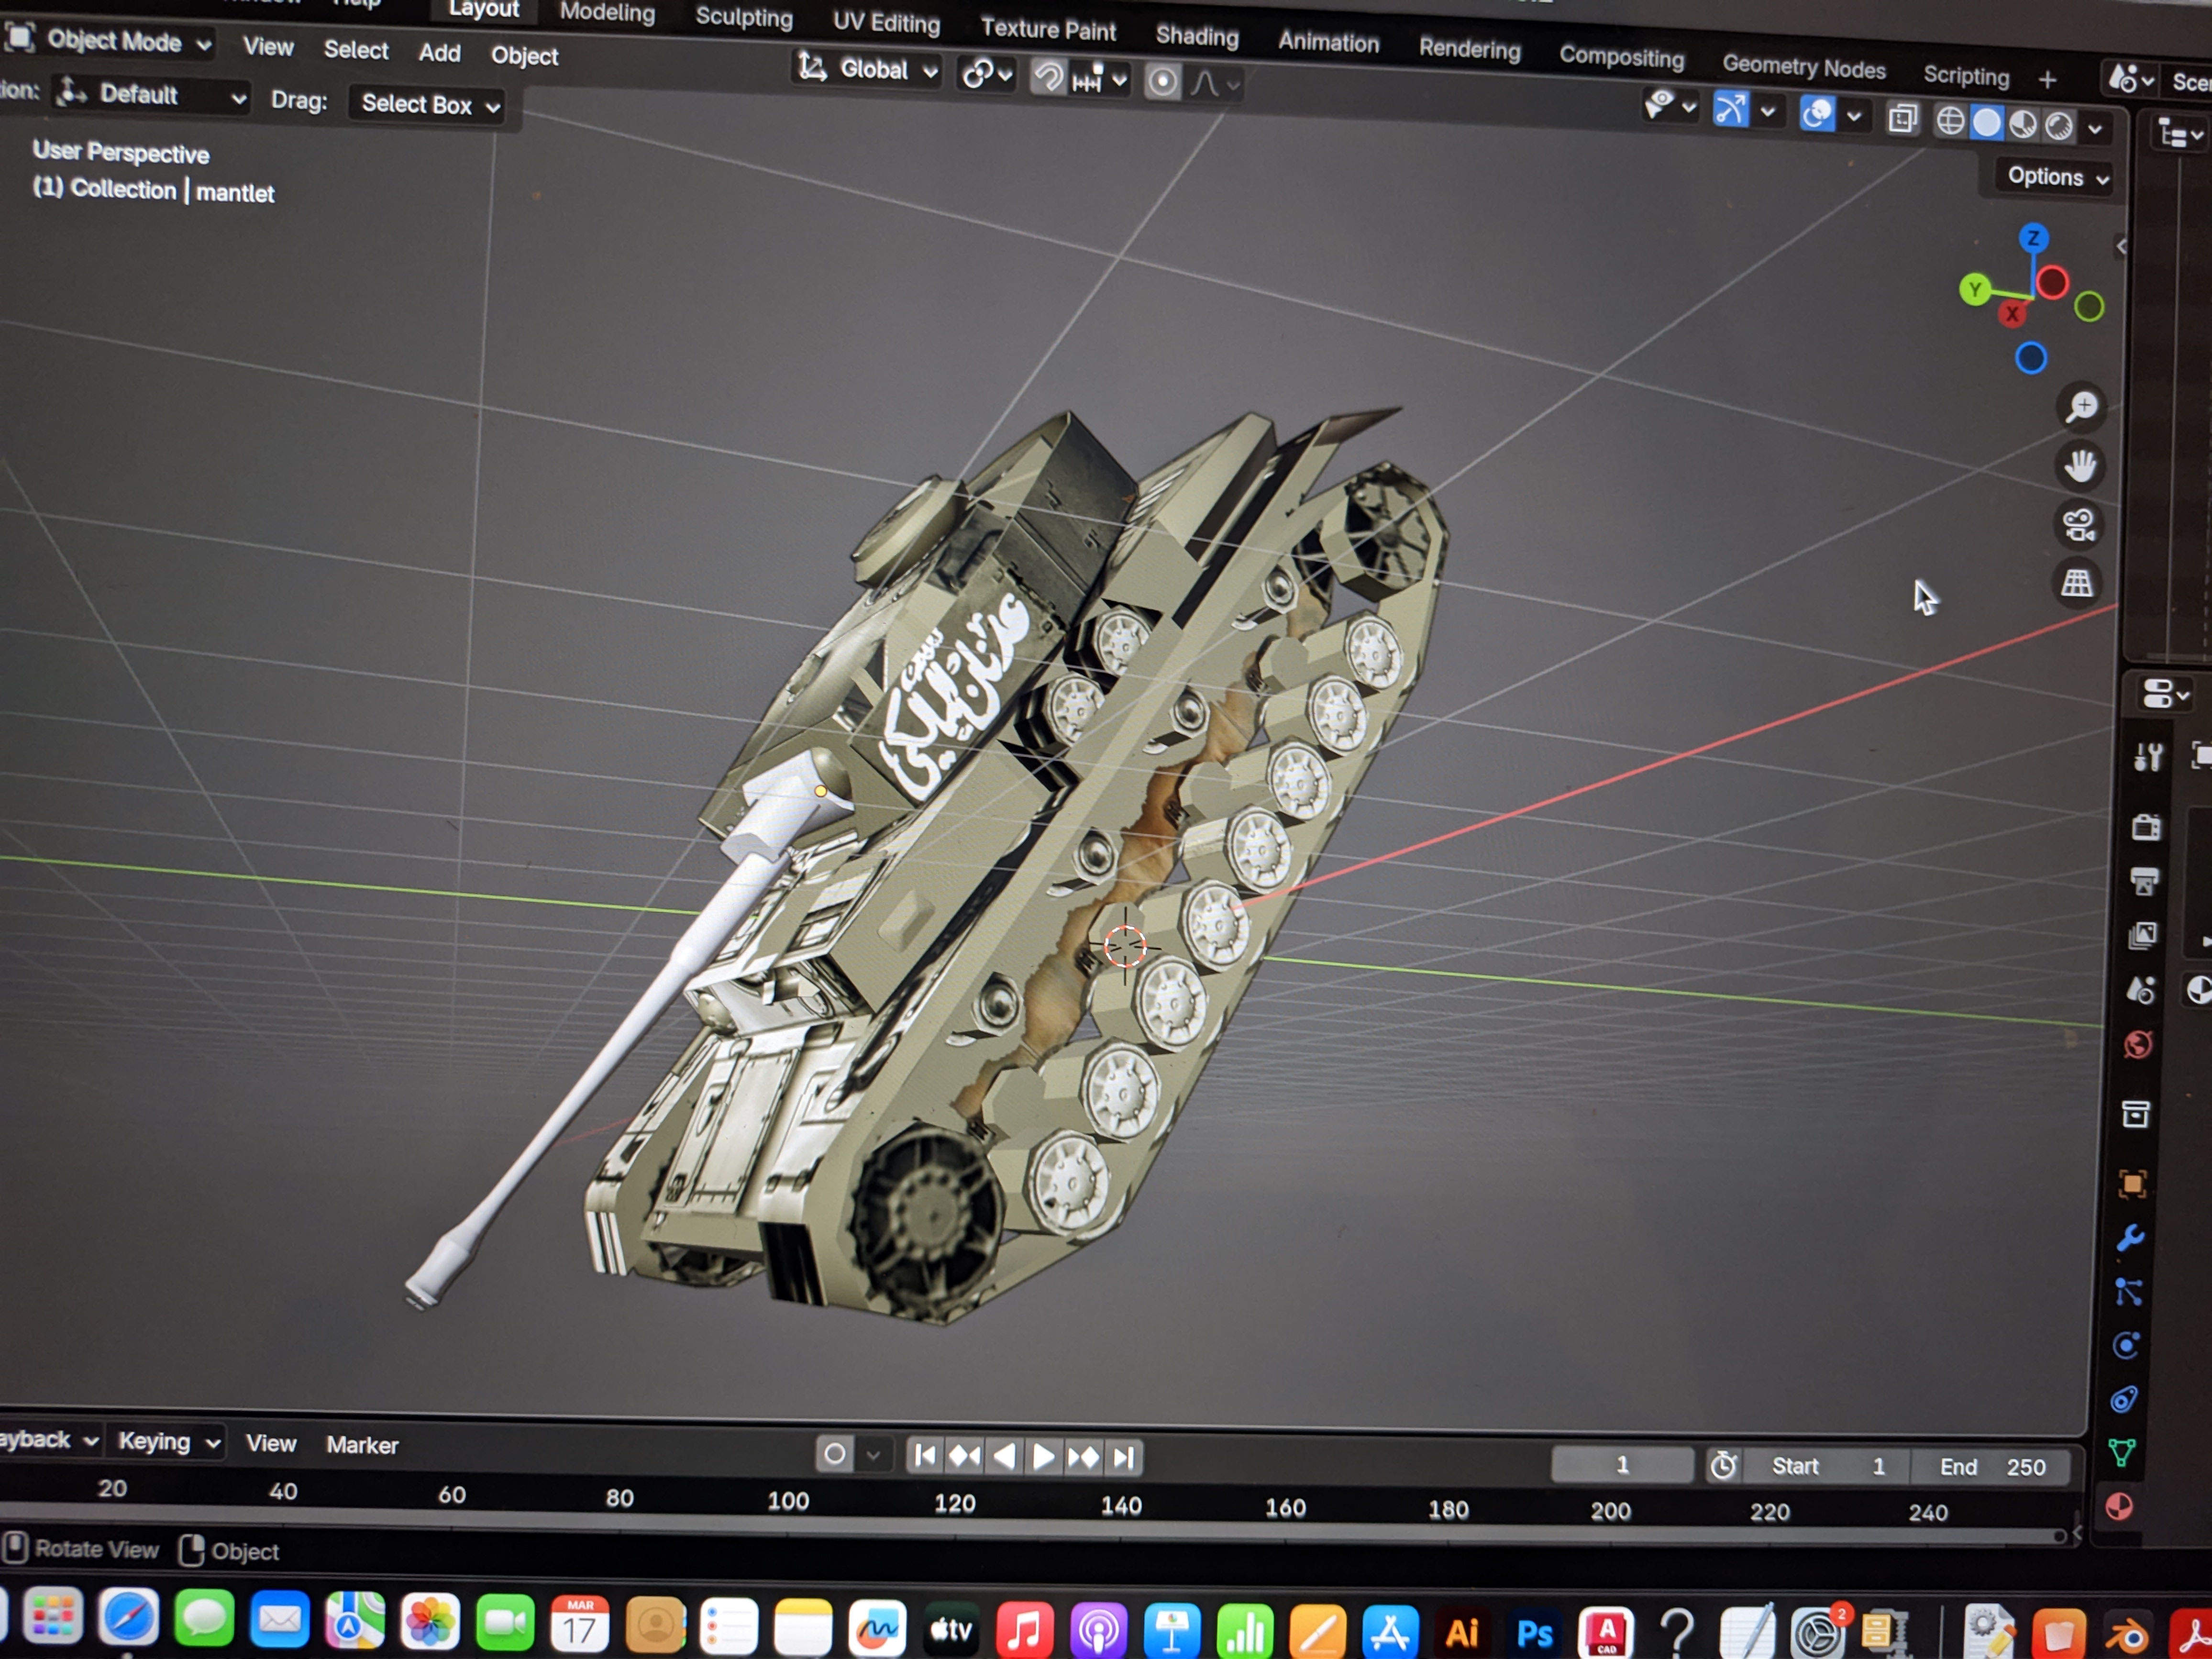Switch to the Sculpting workspace tab
Image resolution: width=2212 pixels, height=1659 pixels.
(744, 17)
